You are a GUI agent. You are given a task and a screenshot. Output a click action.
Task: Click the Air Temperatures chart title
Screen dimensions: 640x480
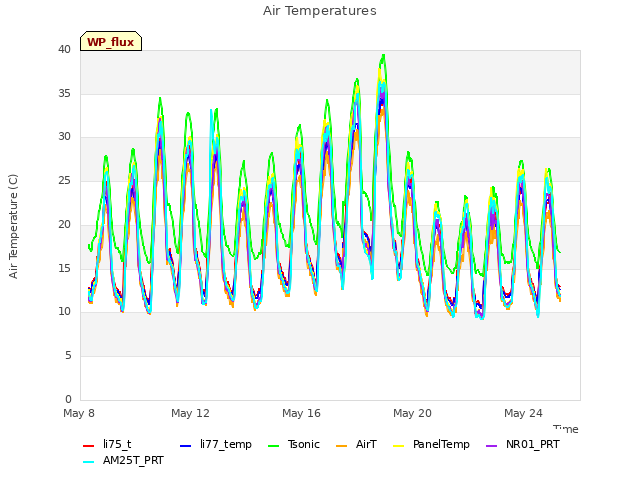tap(320, 11)
